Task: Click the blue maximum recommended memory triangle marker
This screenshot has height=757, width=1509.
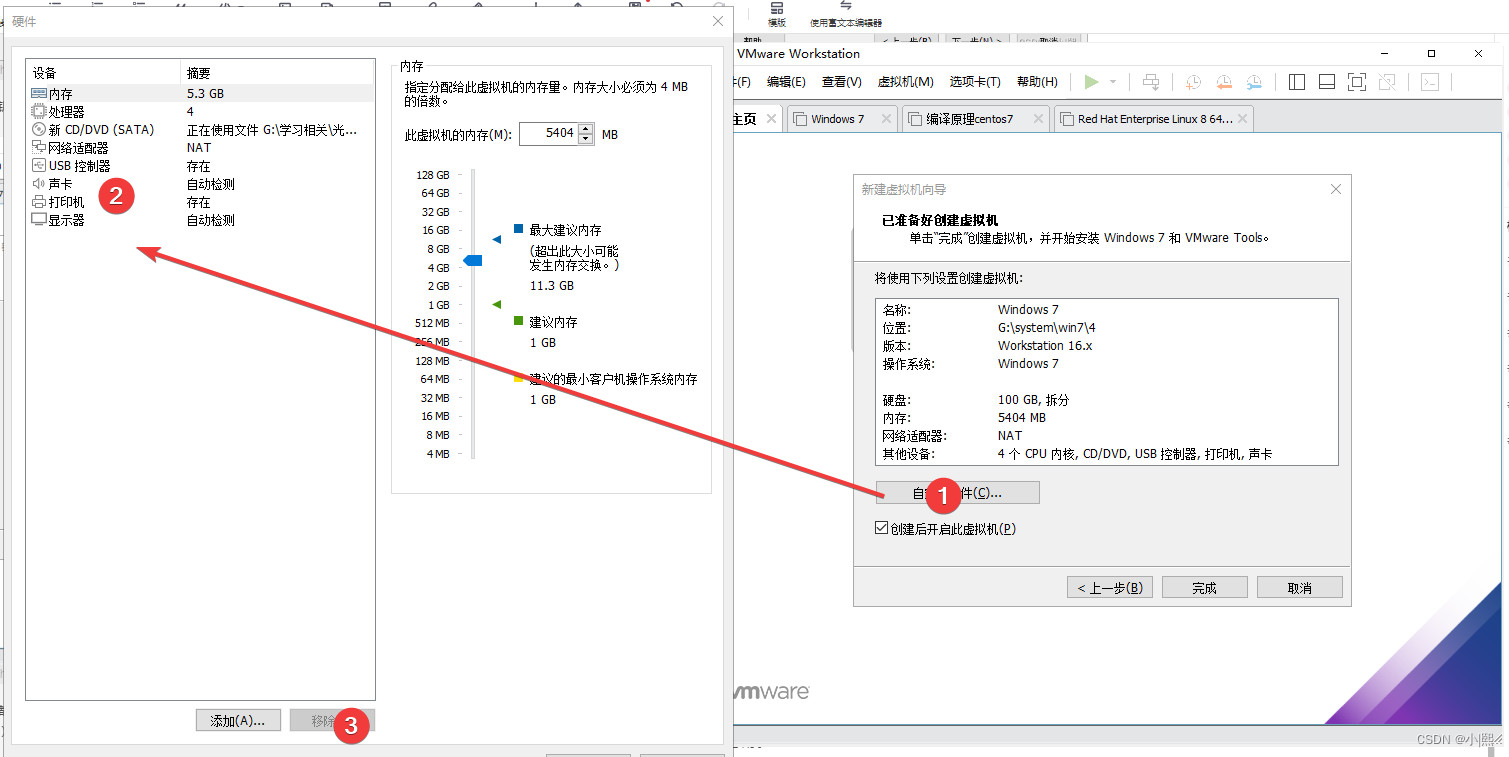Action: [496, 239]
